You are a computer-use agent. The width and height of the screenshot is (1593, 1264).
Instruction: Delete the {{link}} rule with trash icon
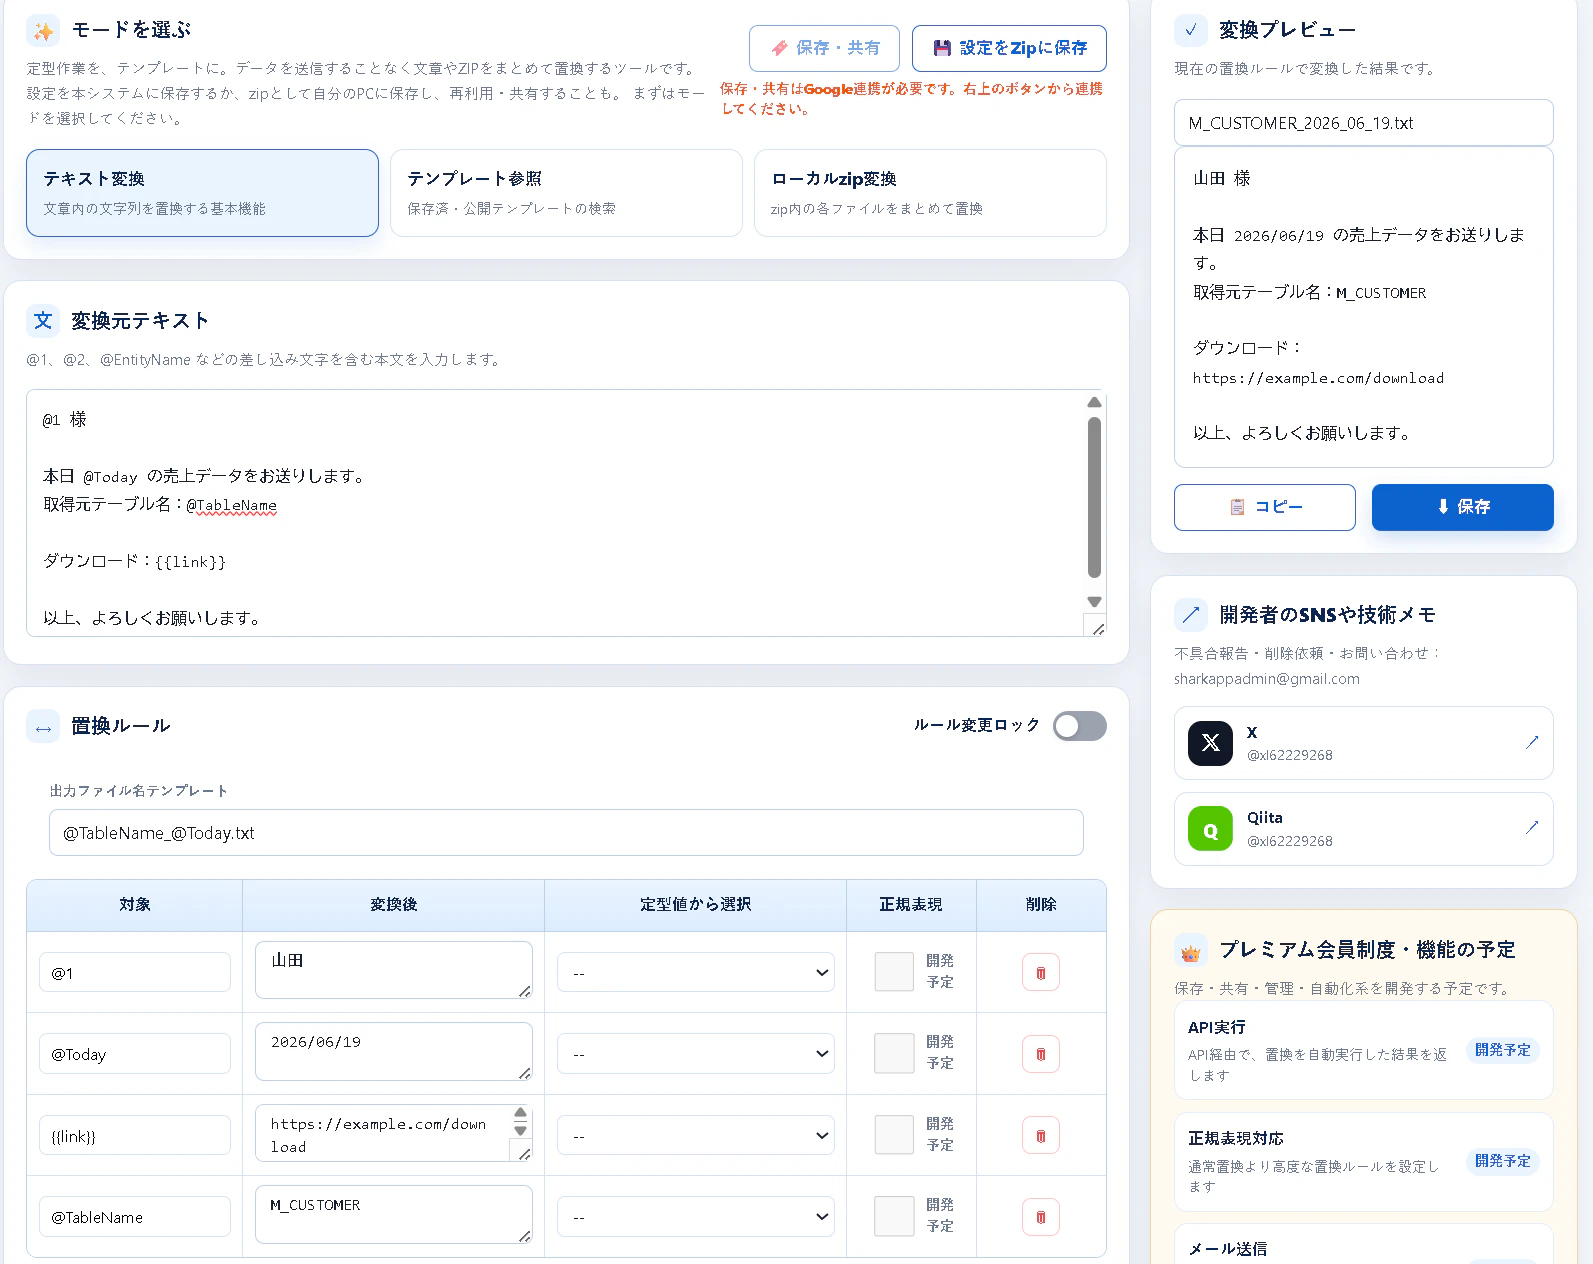pos(1041,1136)
